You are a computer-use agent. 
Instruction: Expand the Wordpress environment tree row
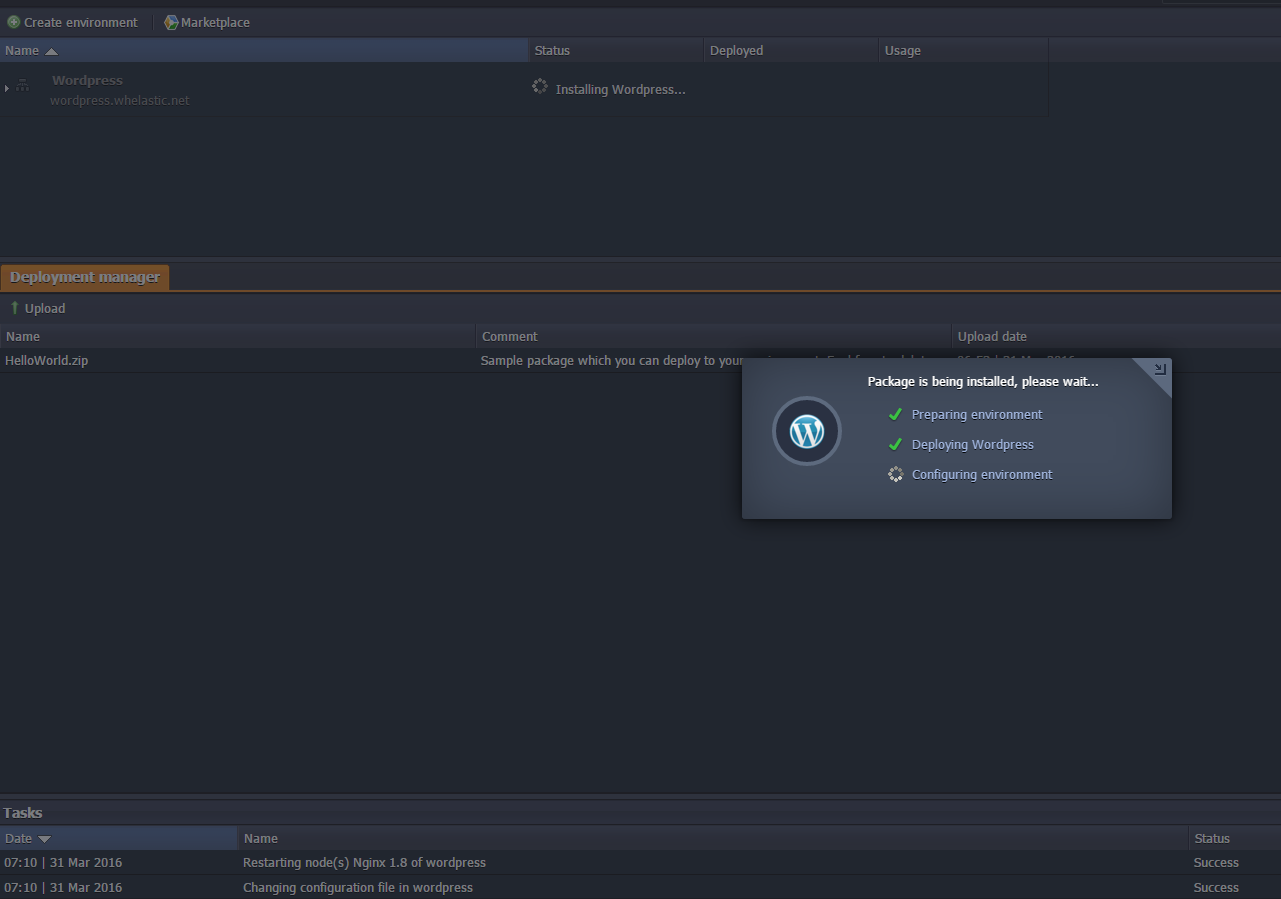[6, 87]
